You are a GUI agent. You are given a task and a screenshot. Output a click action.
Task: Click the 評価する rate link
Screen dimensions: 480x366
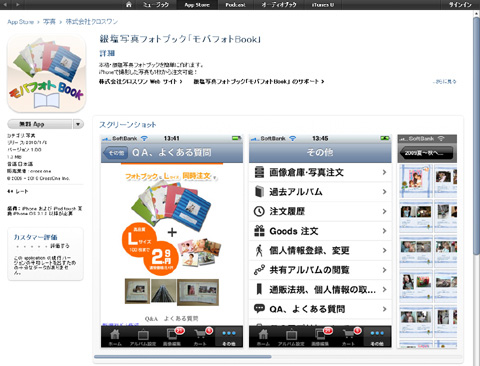(60, 246)
